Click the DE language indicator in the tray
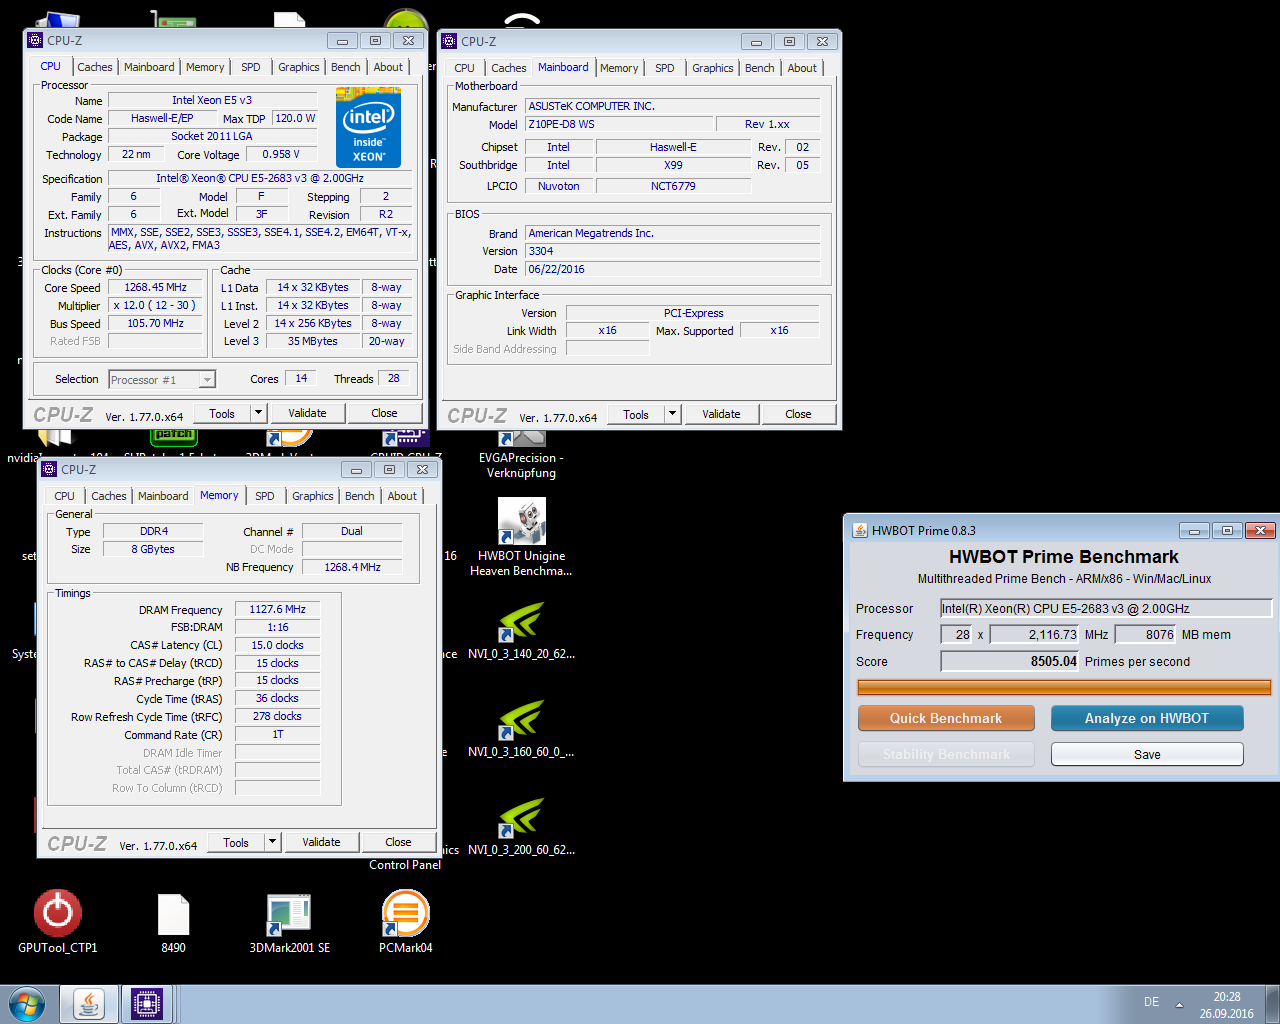This screenshot has height=1024, width=1280. click(x=1151, y=1002)
